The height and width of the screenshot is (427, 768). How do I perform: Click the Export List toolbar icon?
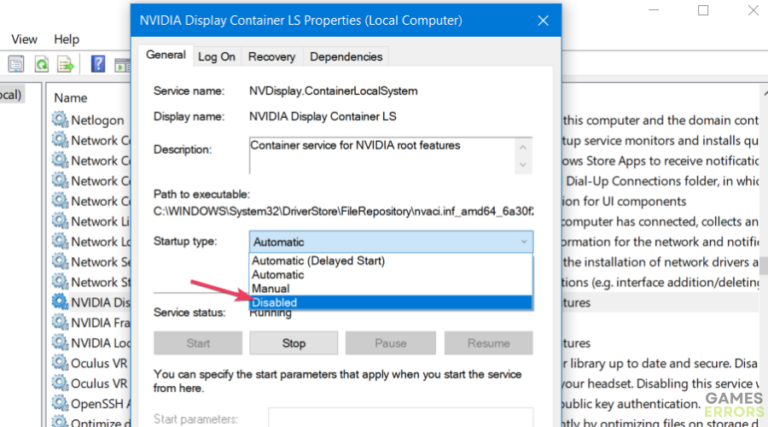pos(66,64)
